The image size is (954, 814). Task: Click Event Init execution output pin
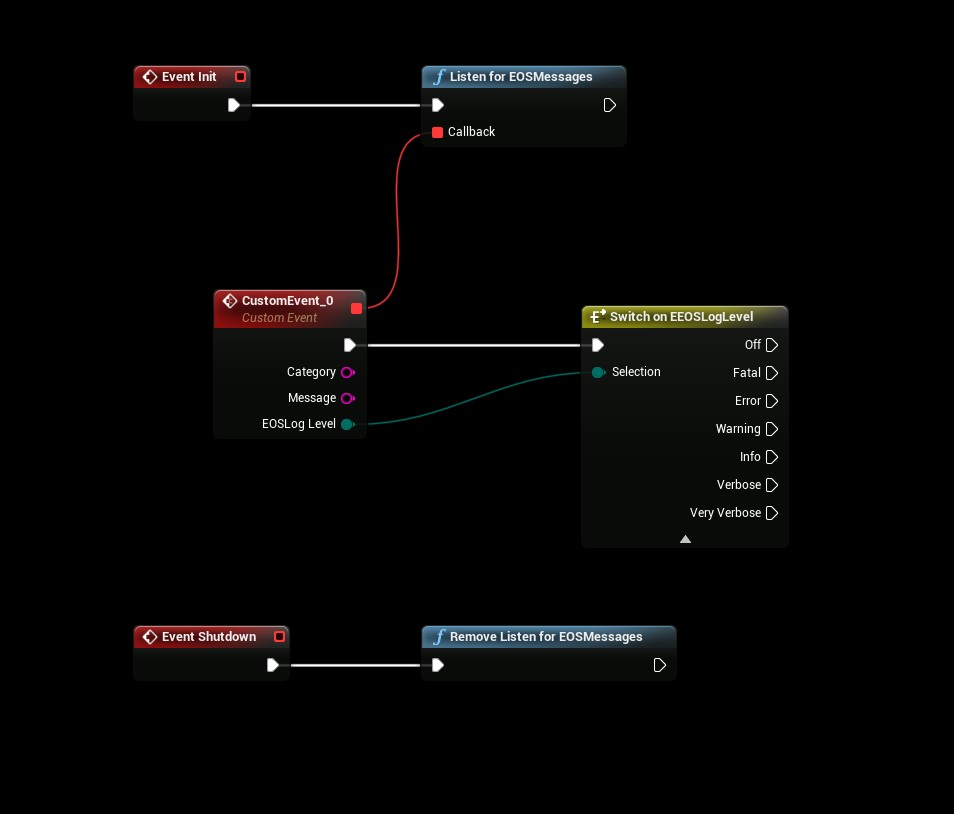coord(234,105)
